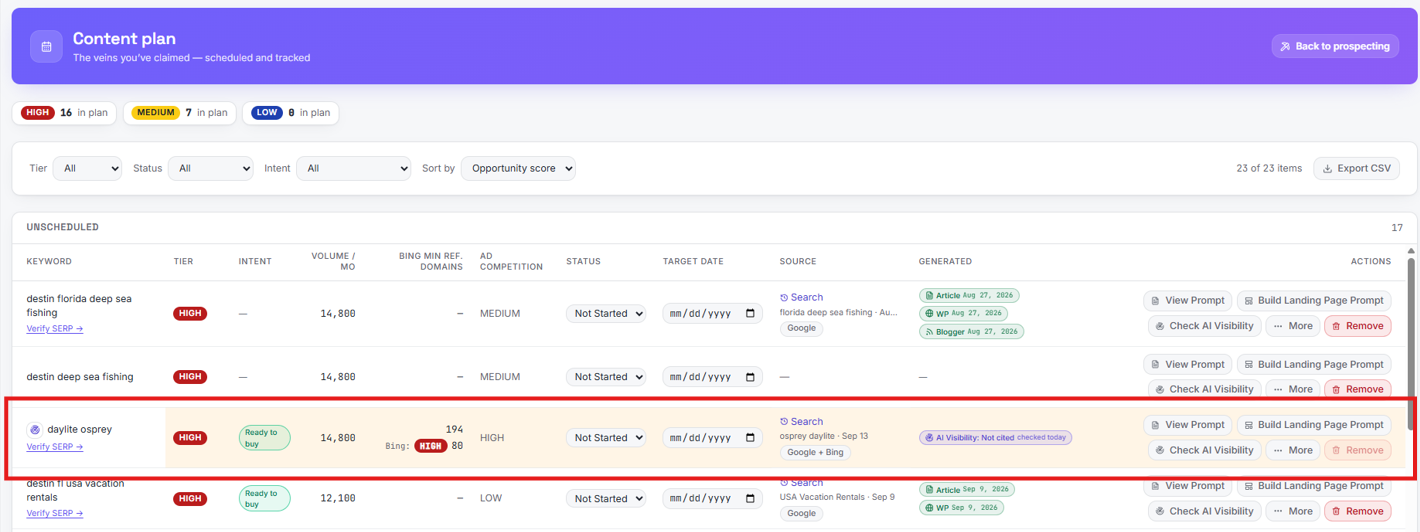Open the Tier filter dropdown
This screenshot has height=532, width=1420.
point(87,168)
